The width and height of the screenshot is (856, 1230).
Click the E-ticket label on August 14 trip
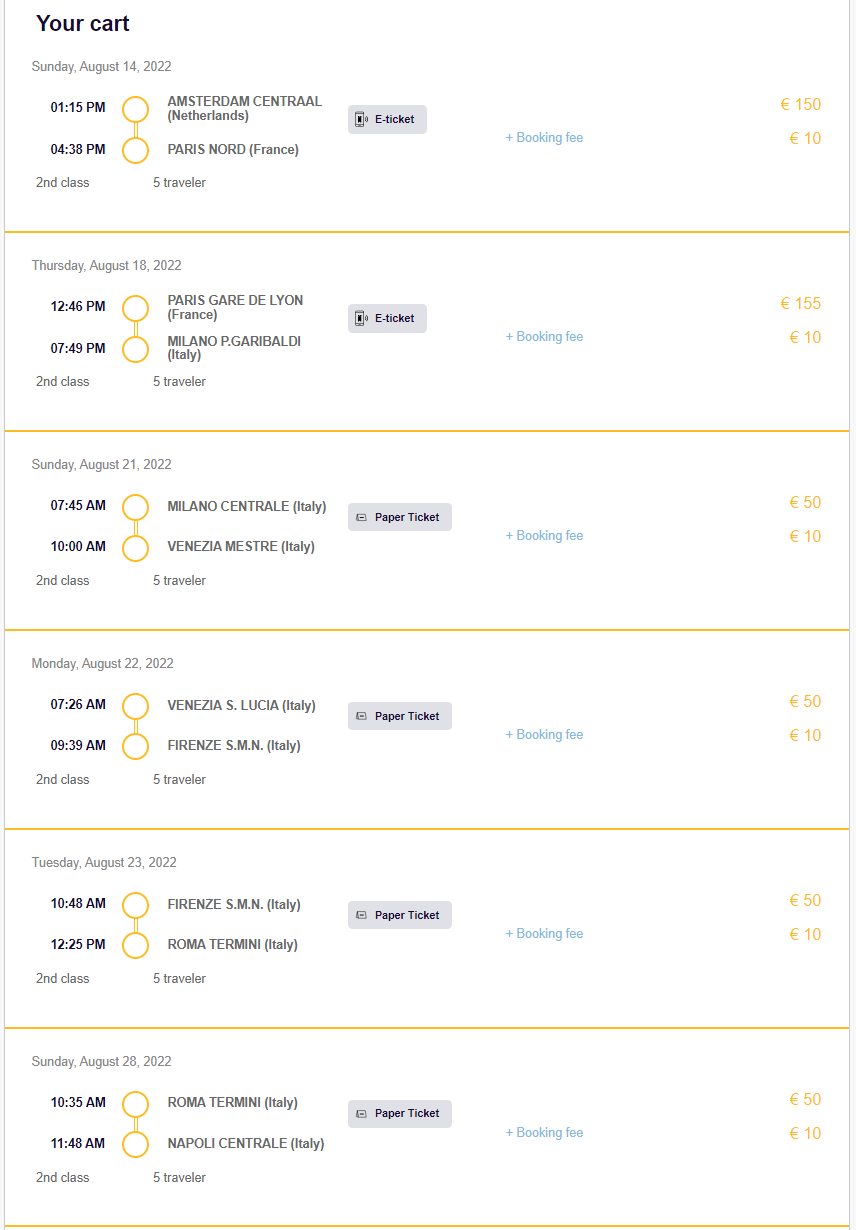[x=395, y=120]
